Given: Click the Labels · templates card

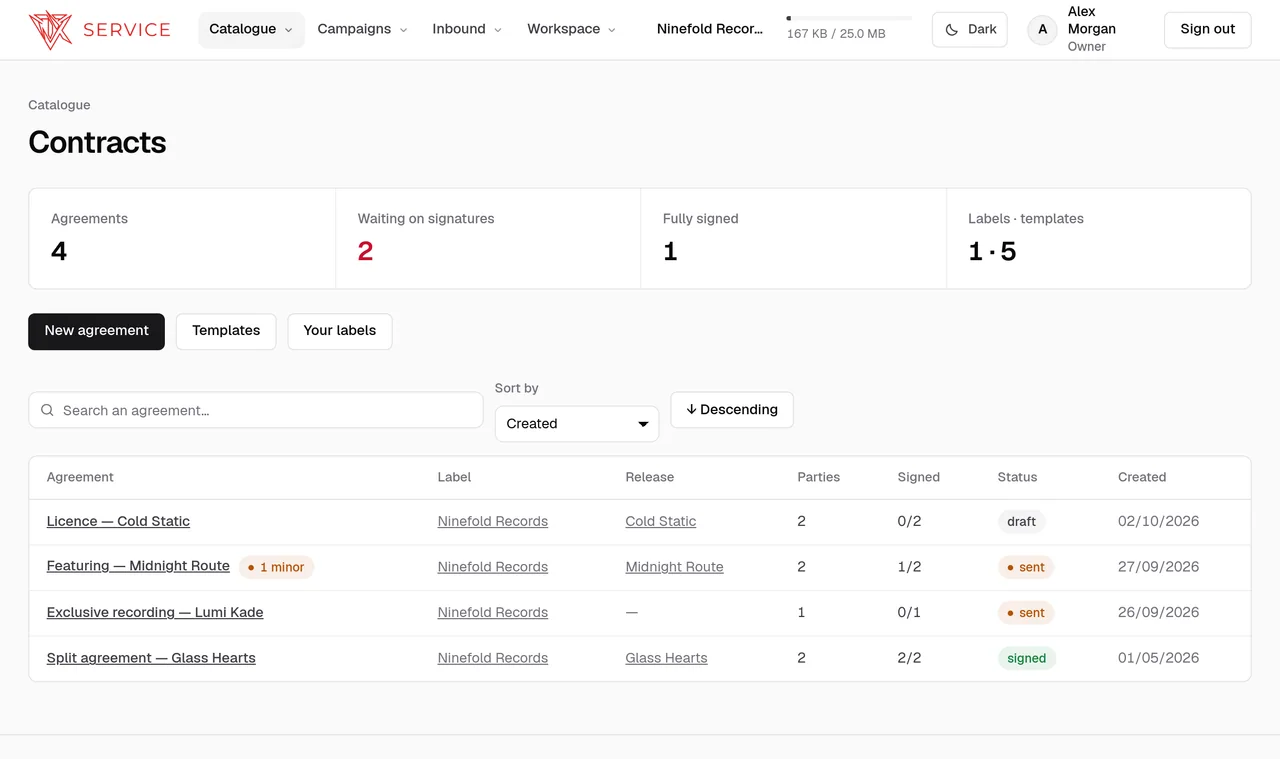Looking at the screenshot, I should tap(1098, 238).
